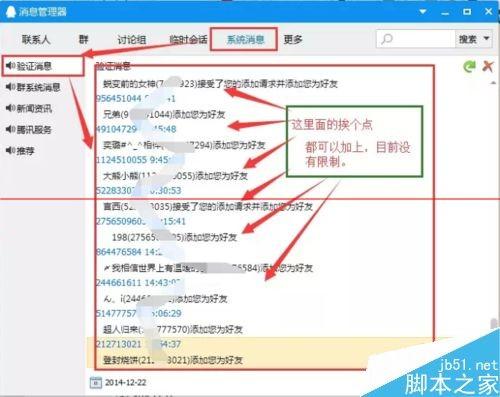
Task: Expand the 搜索 dropdown arrow
Action: [x=487, y=38]
